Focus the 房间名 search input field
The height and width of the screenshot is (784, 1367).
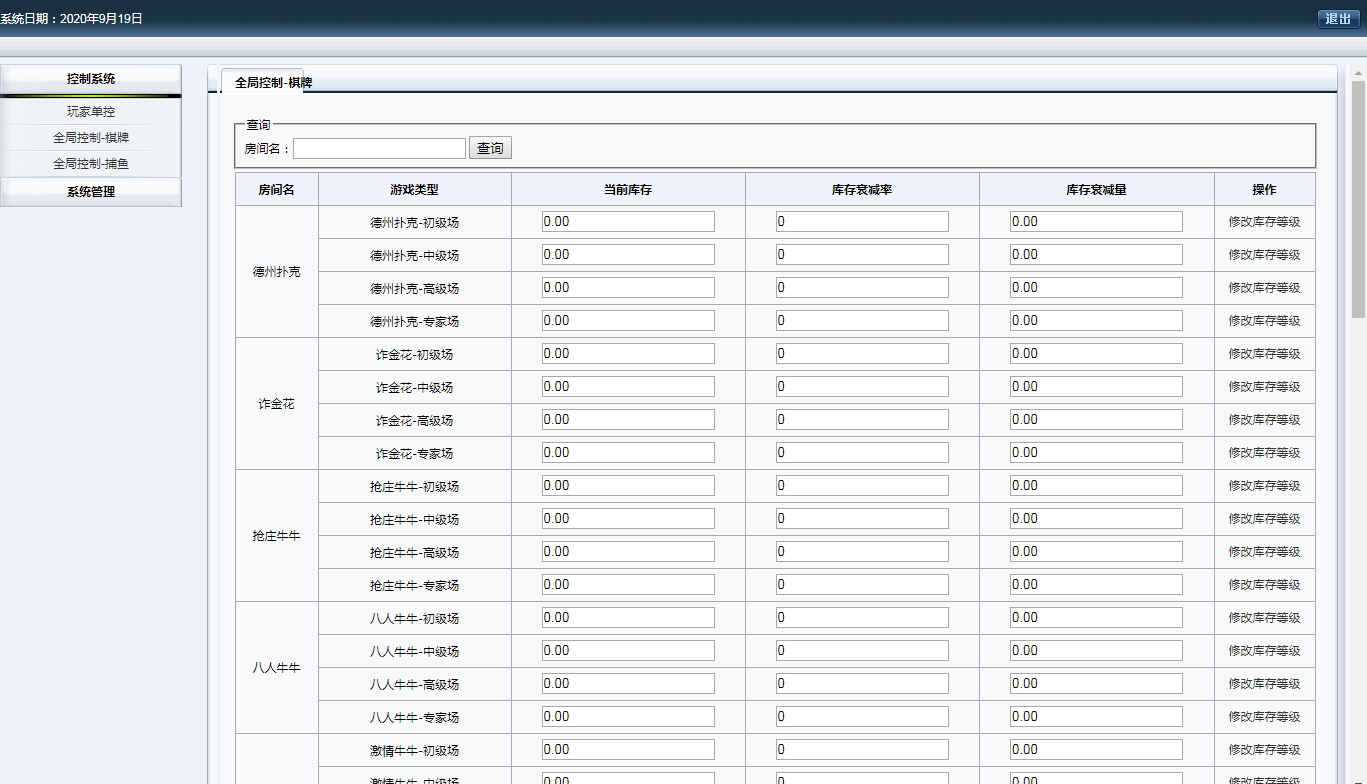point(379,149)
